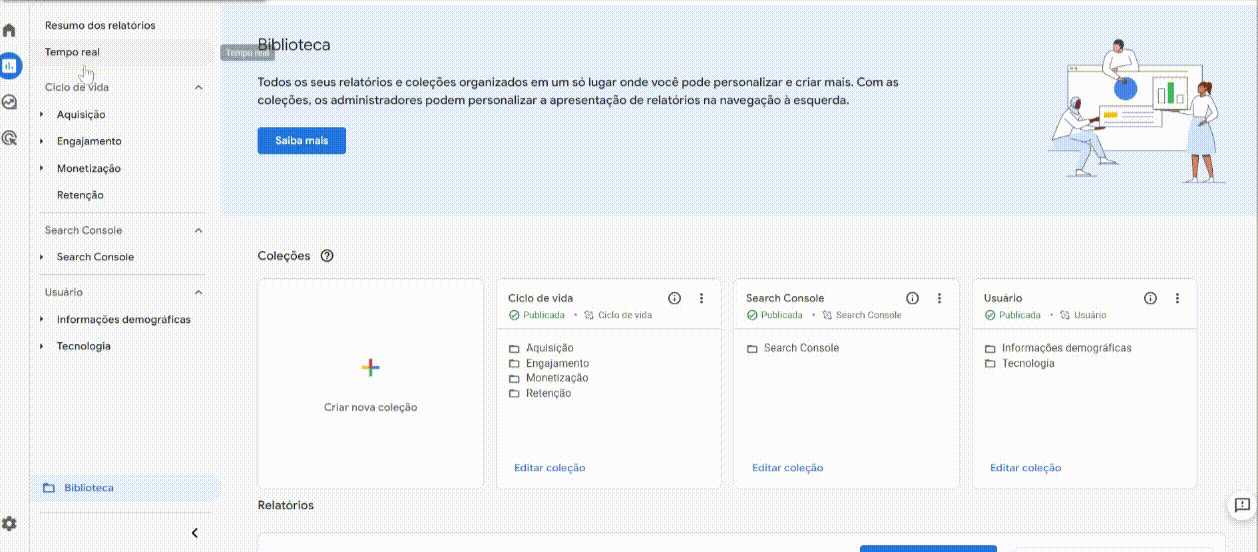Create a new collection card
The height and width of the screenshot is (552, 1258).
[x=370, y=384]
